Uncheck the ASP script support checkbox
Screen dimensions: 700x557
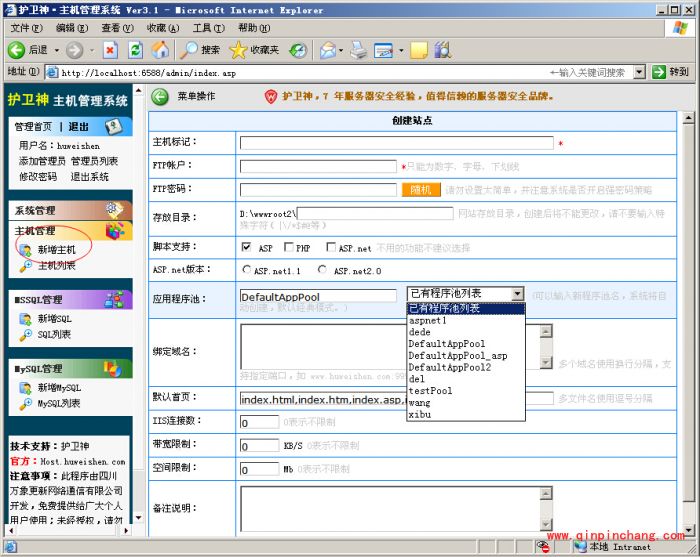[246, 247]
